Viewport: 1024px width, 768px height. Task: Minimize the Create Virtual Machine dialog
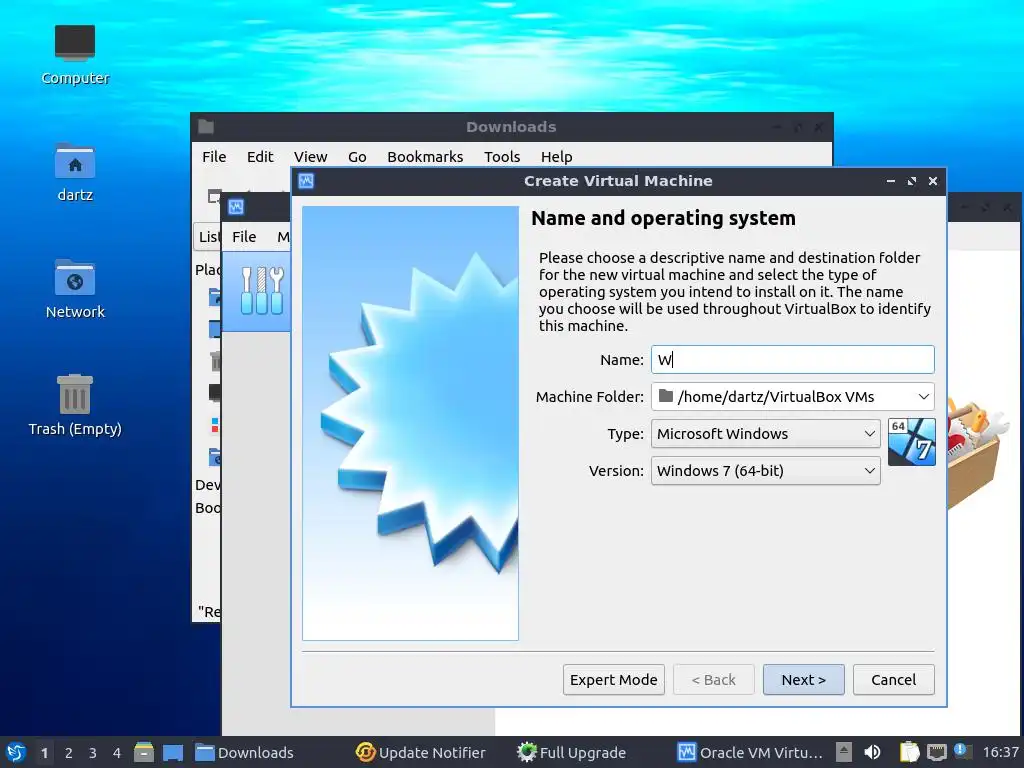pyautogui.click(x=891, y=181)
